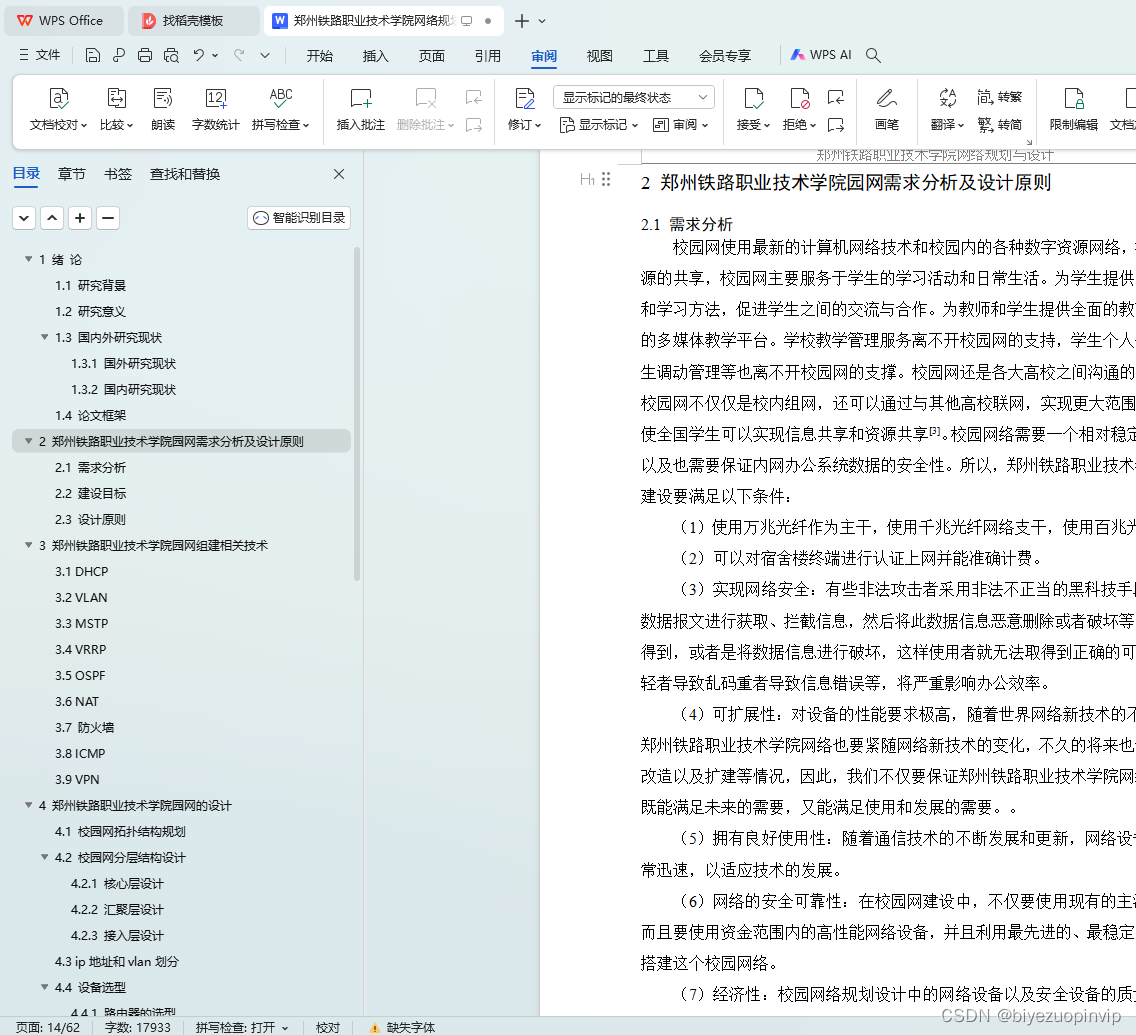The height and width of the screenshot is (1035, 1136).
Task: Click the minus remove heading button
Action: click(108, 218)
